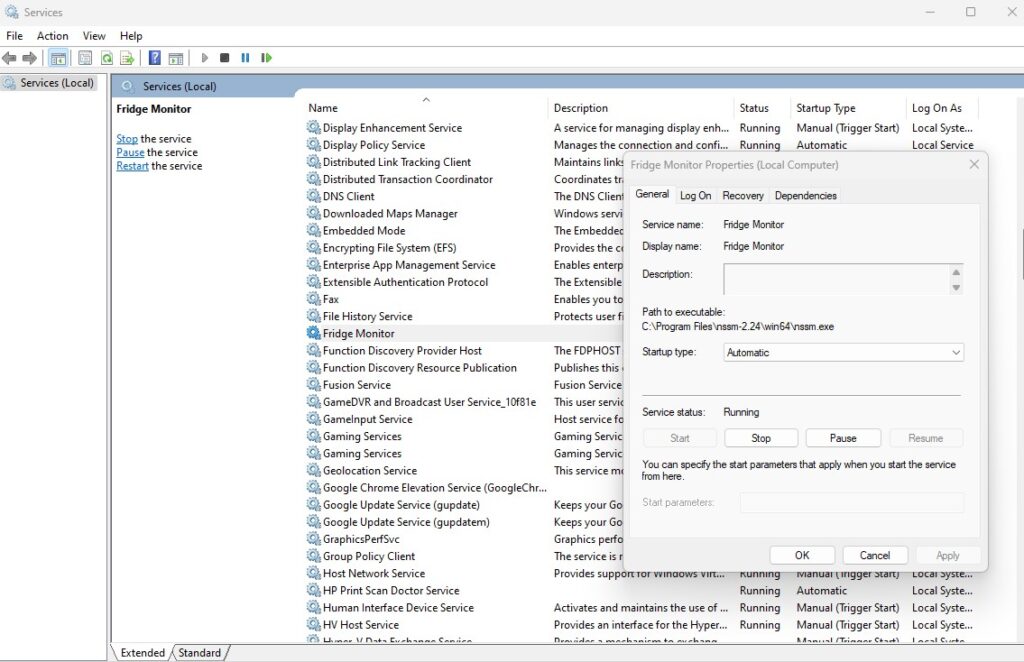Click the Properties toolbar icon
The image size is (1024, 662).
point(85,58)
